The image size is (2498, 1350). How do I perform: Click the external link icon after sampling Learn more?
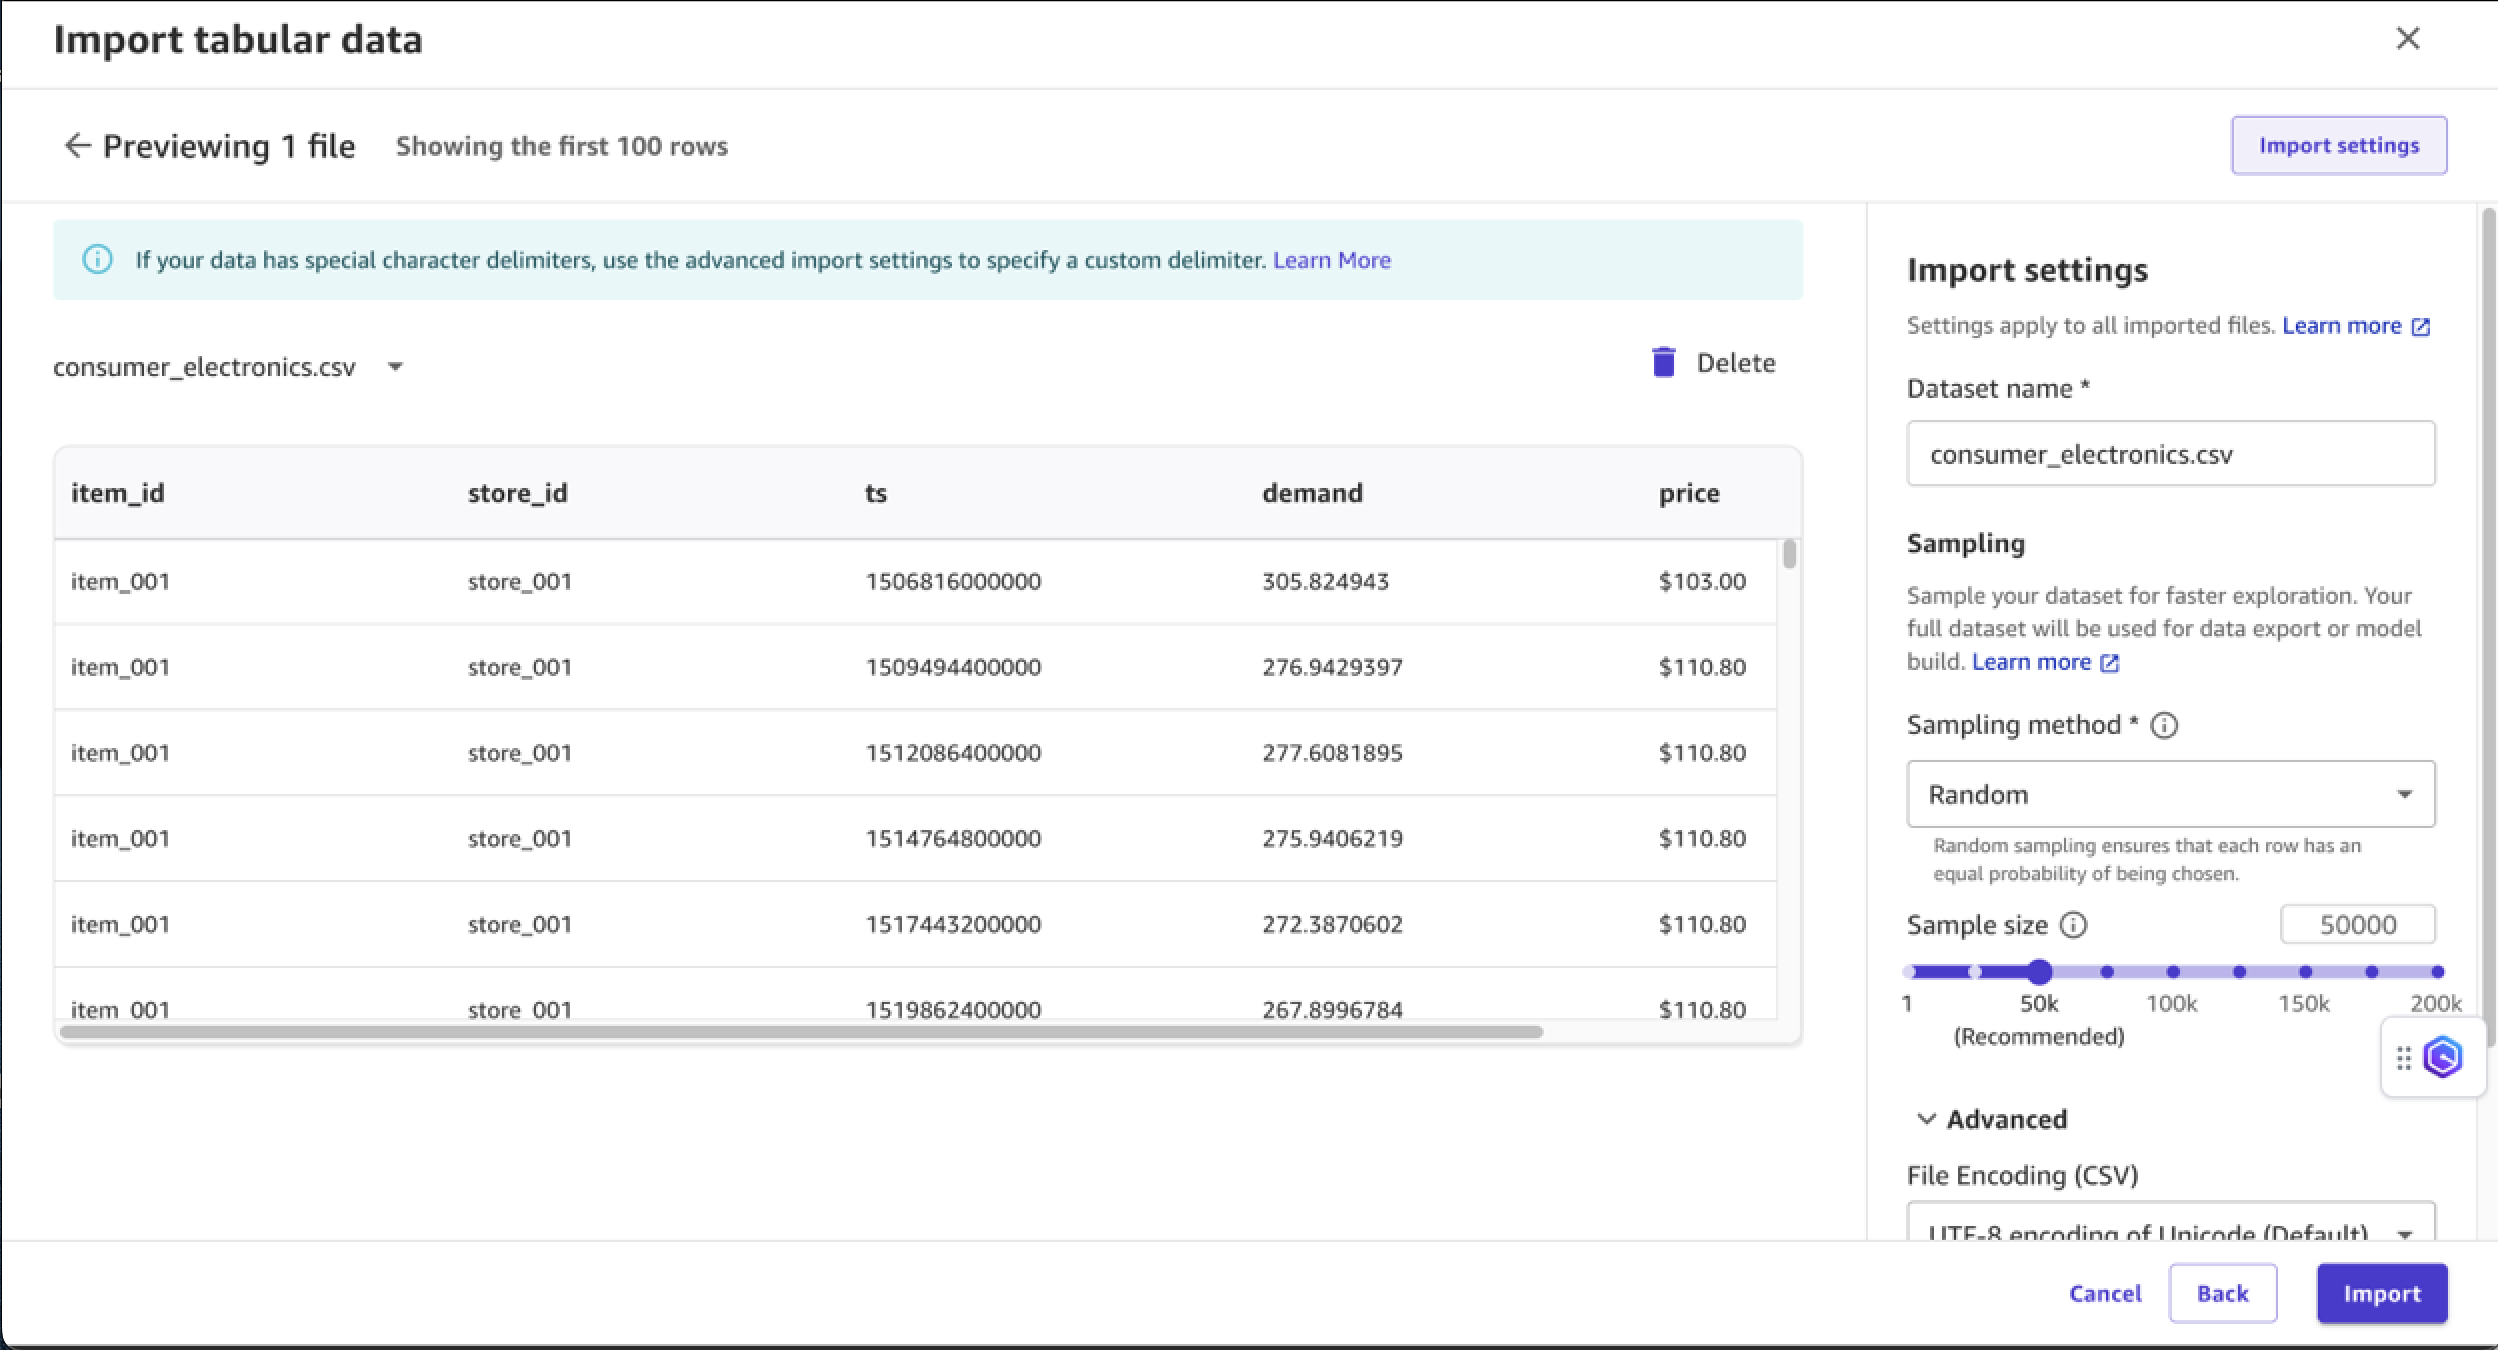coord(2109,662)
